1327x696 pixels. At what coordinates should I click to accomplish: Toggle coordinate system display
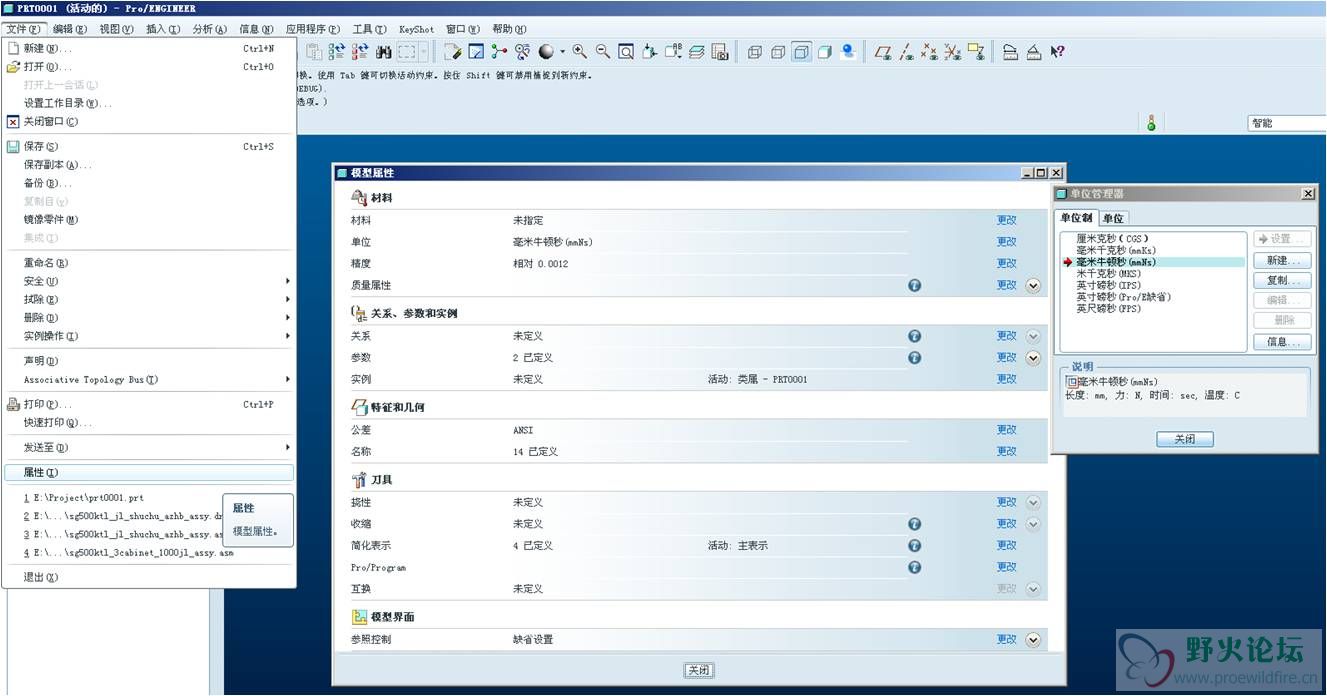(x=951, y=51)
